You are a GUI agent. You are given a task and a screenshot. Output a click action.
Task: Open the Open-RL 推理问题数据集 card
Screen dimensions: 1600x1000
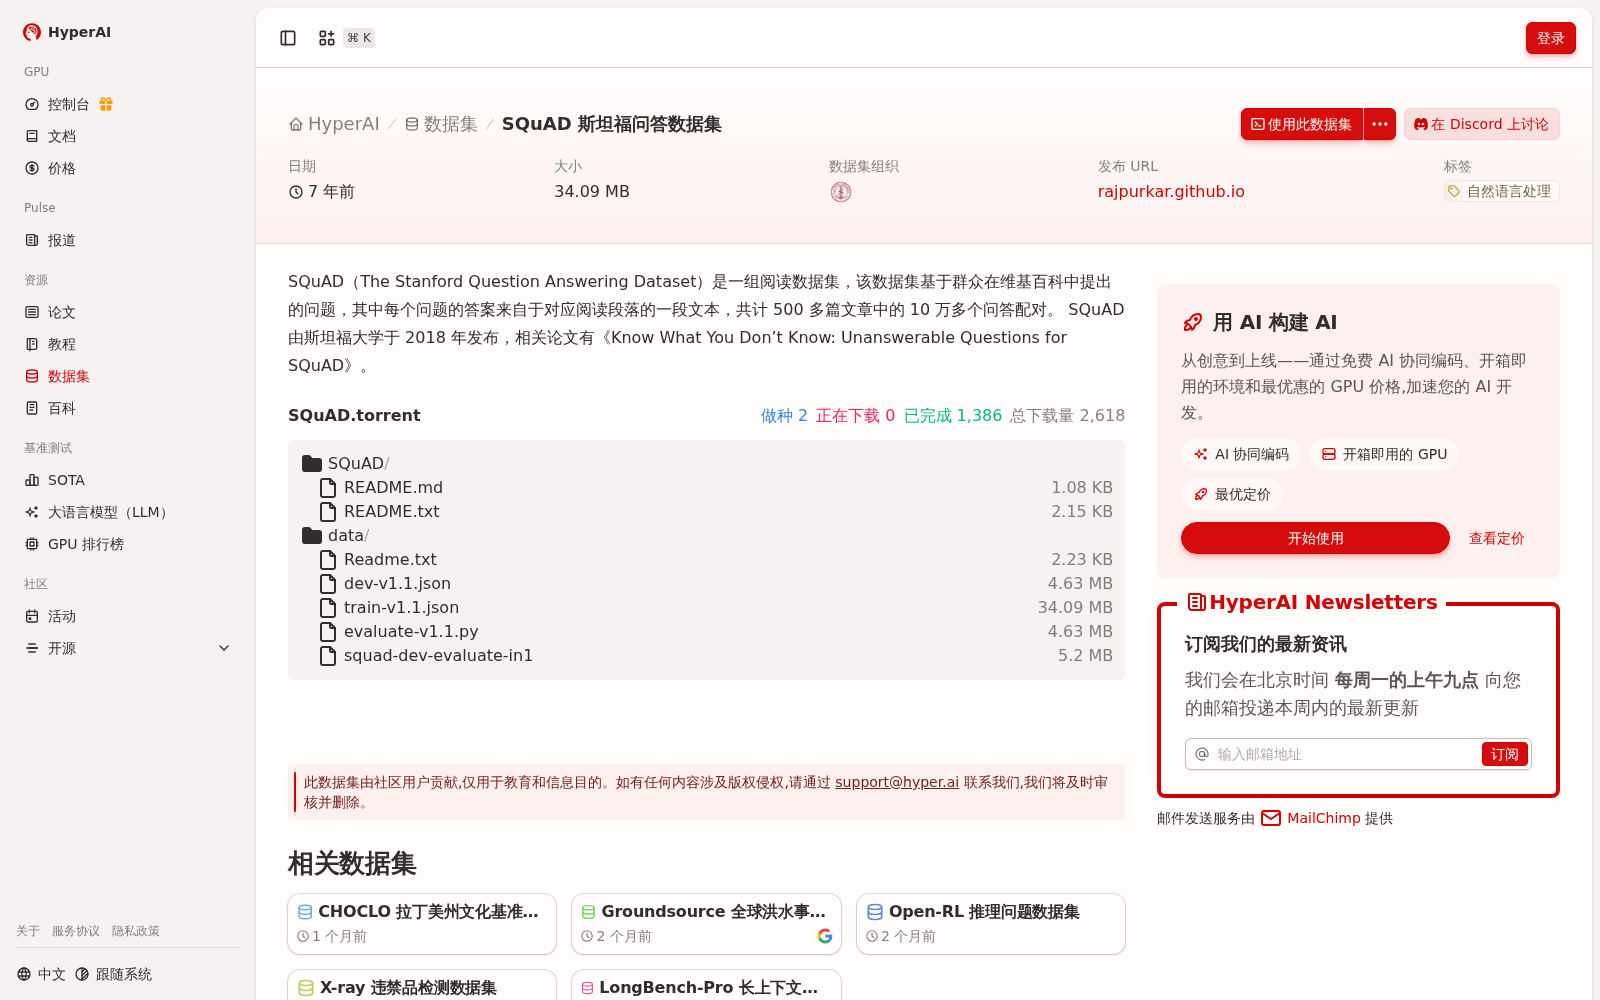click(x=991, y=924)
